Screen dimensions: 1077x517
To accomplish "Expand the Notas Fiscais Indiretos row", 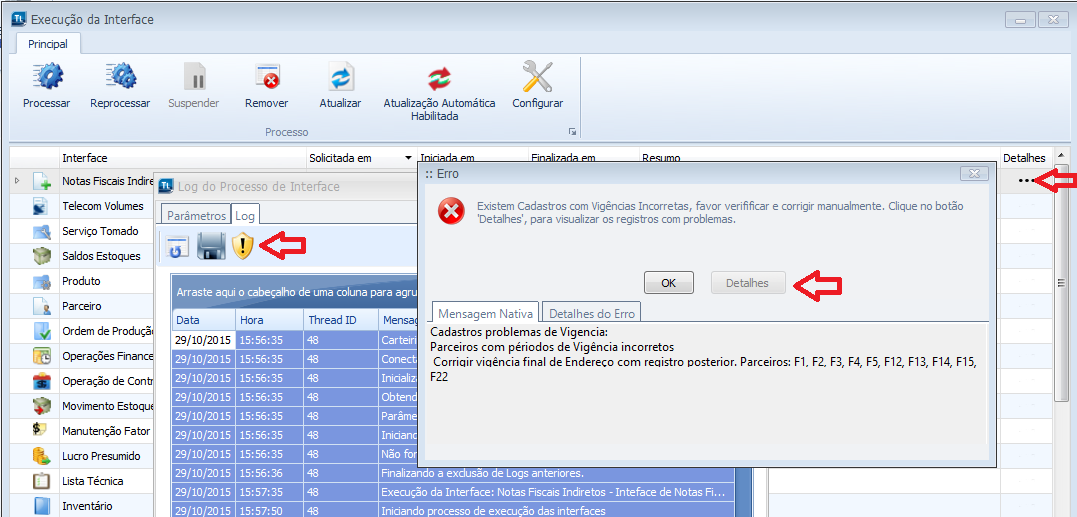I will click(x=18, y=181).
